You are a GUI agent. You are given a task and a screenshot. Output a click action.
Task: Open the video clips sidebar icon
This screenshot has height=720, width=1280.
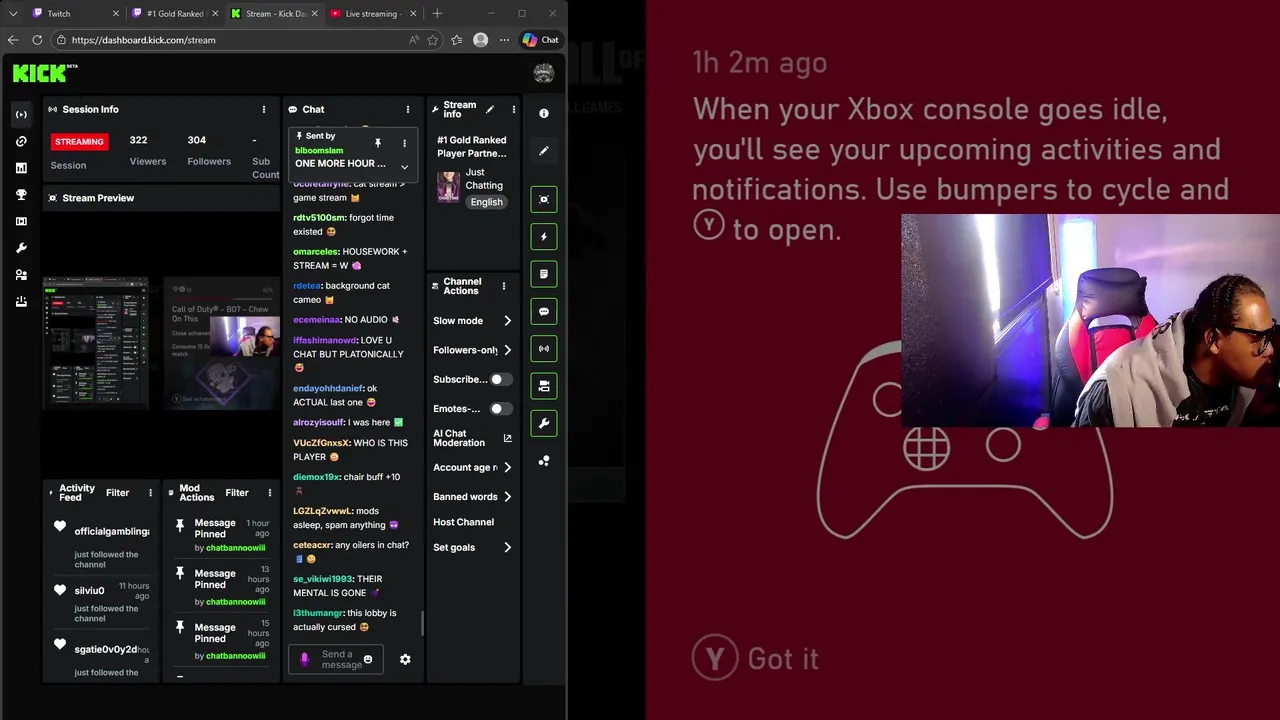pyautogui.click(x=21, y=221)
